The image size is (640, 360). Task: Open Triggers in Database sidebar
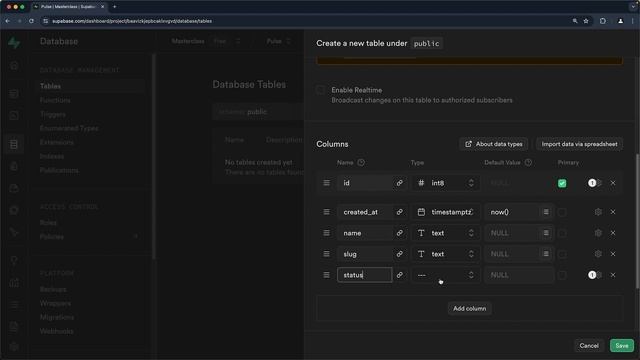click(53, 114)
